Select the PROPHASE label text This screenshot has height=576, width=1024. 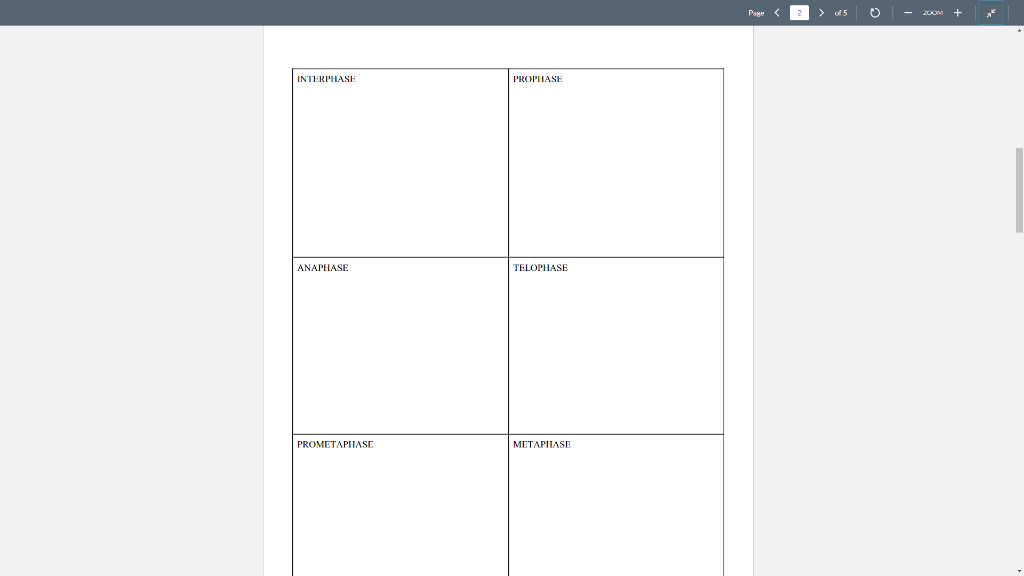(537, 79)
